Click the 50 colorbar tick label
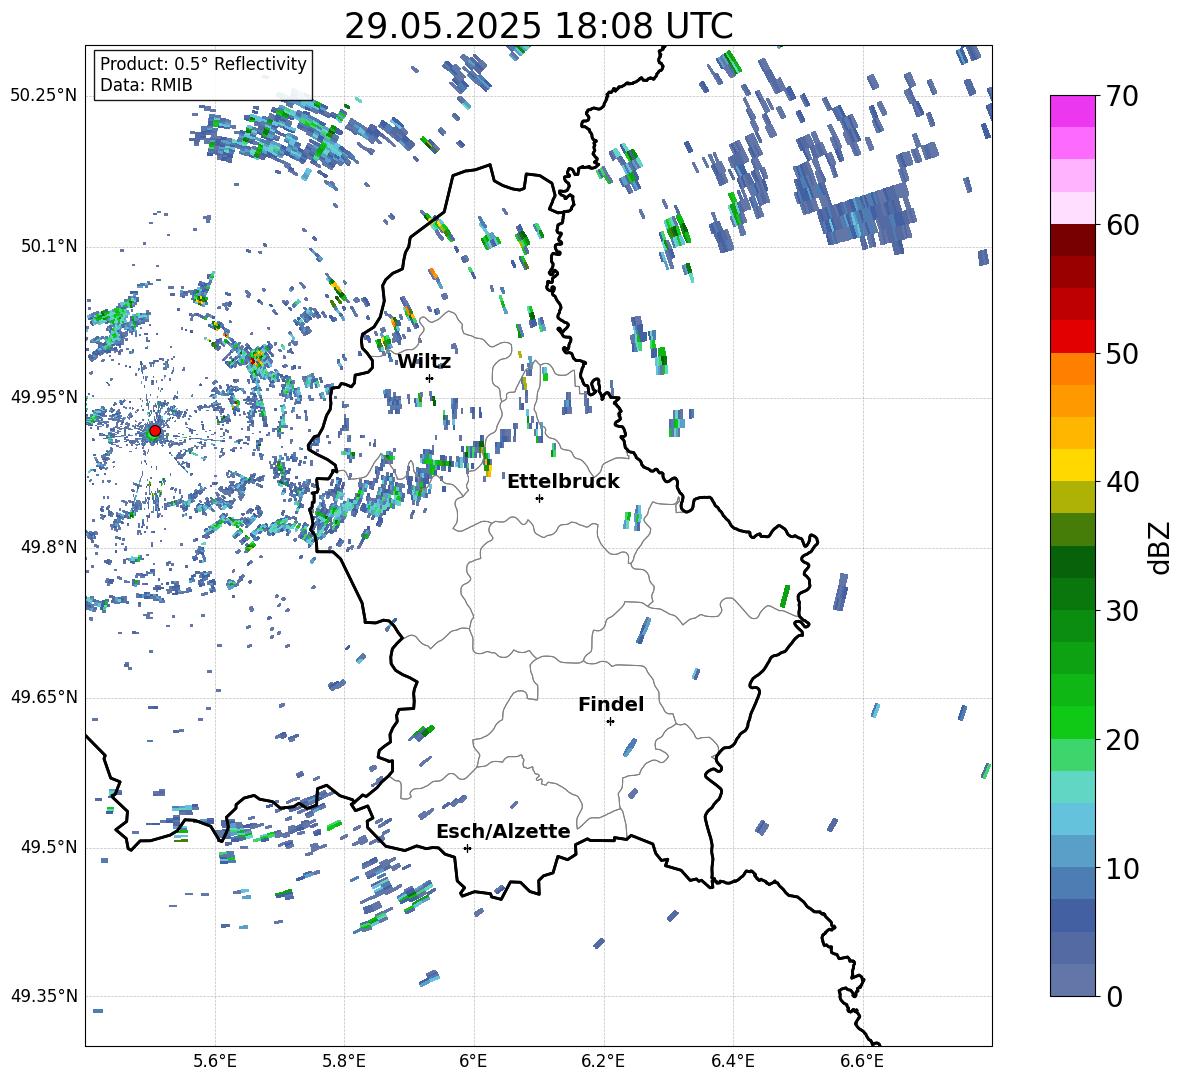This screenshot has width=1184, height=1081. (x=1122, y=354)
